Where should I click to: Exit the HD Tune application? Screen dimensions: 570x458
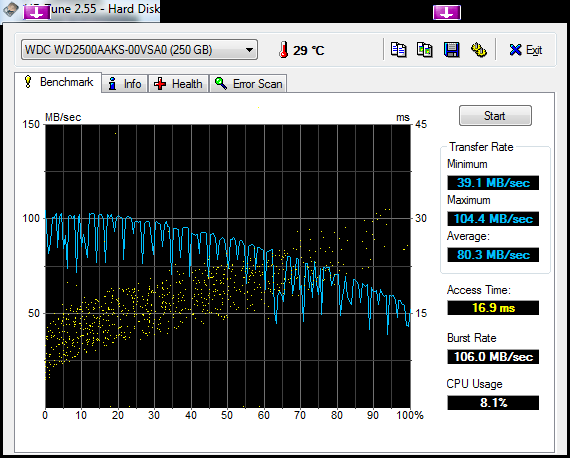tap(526, 50)
